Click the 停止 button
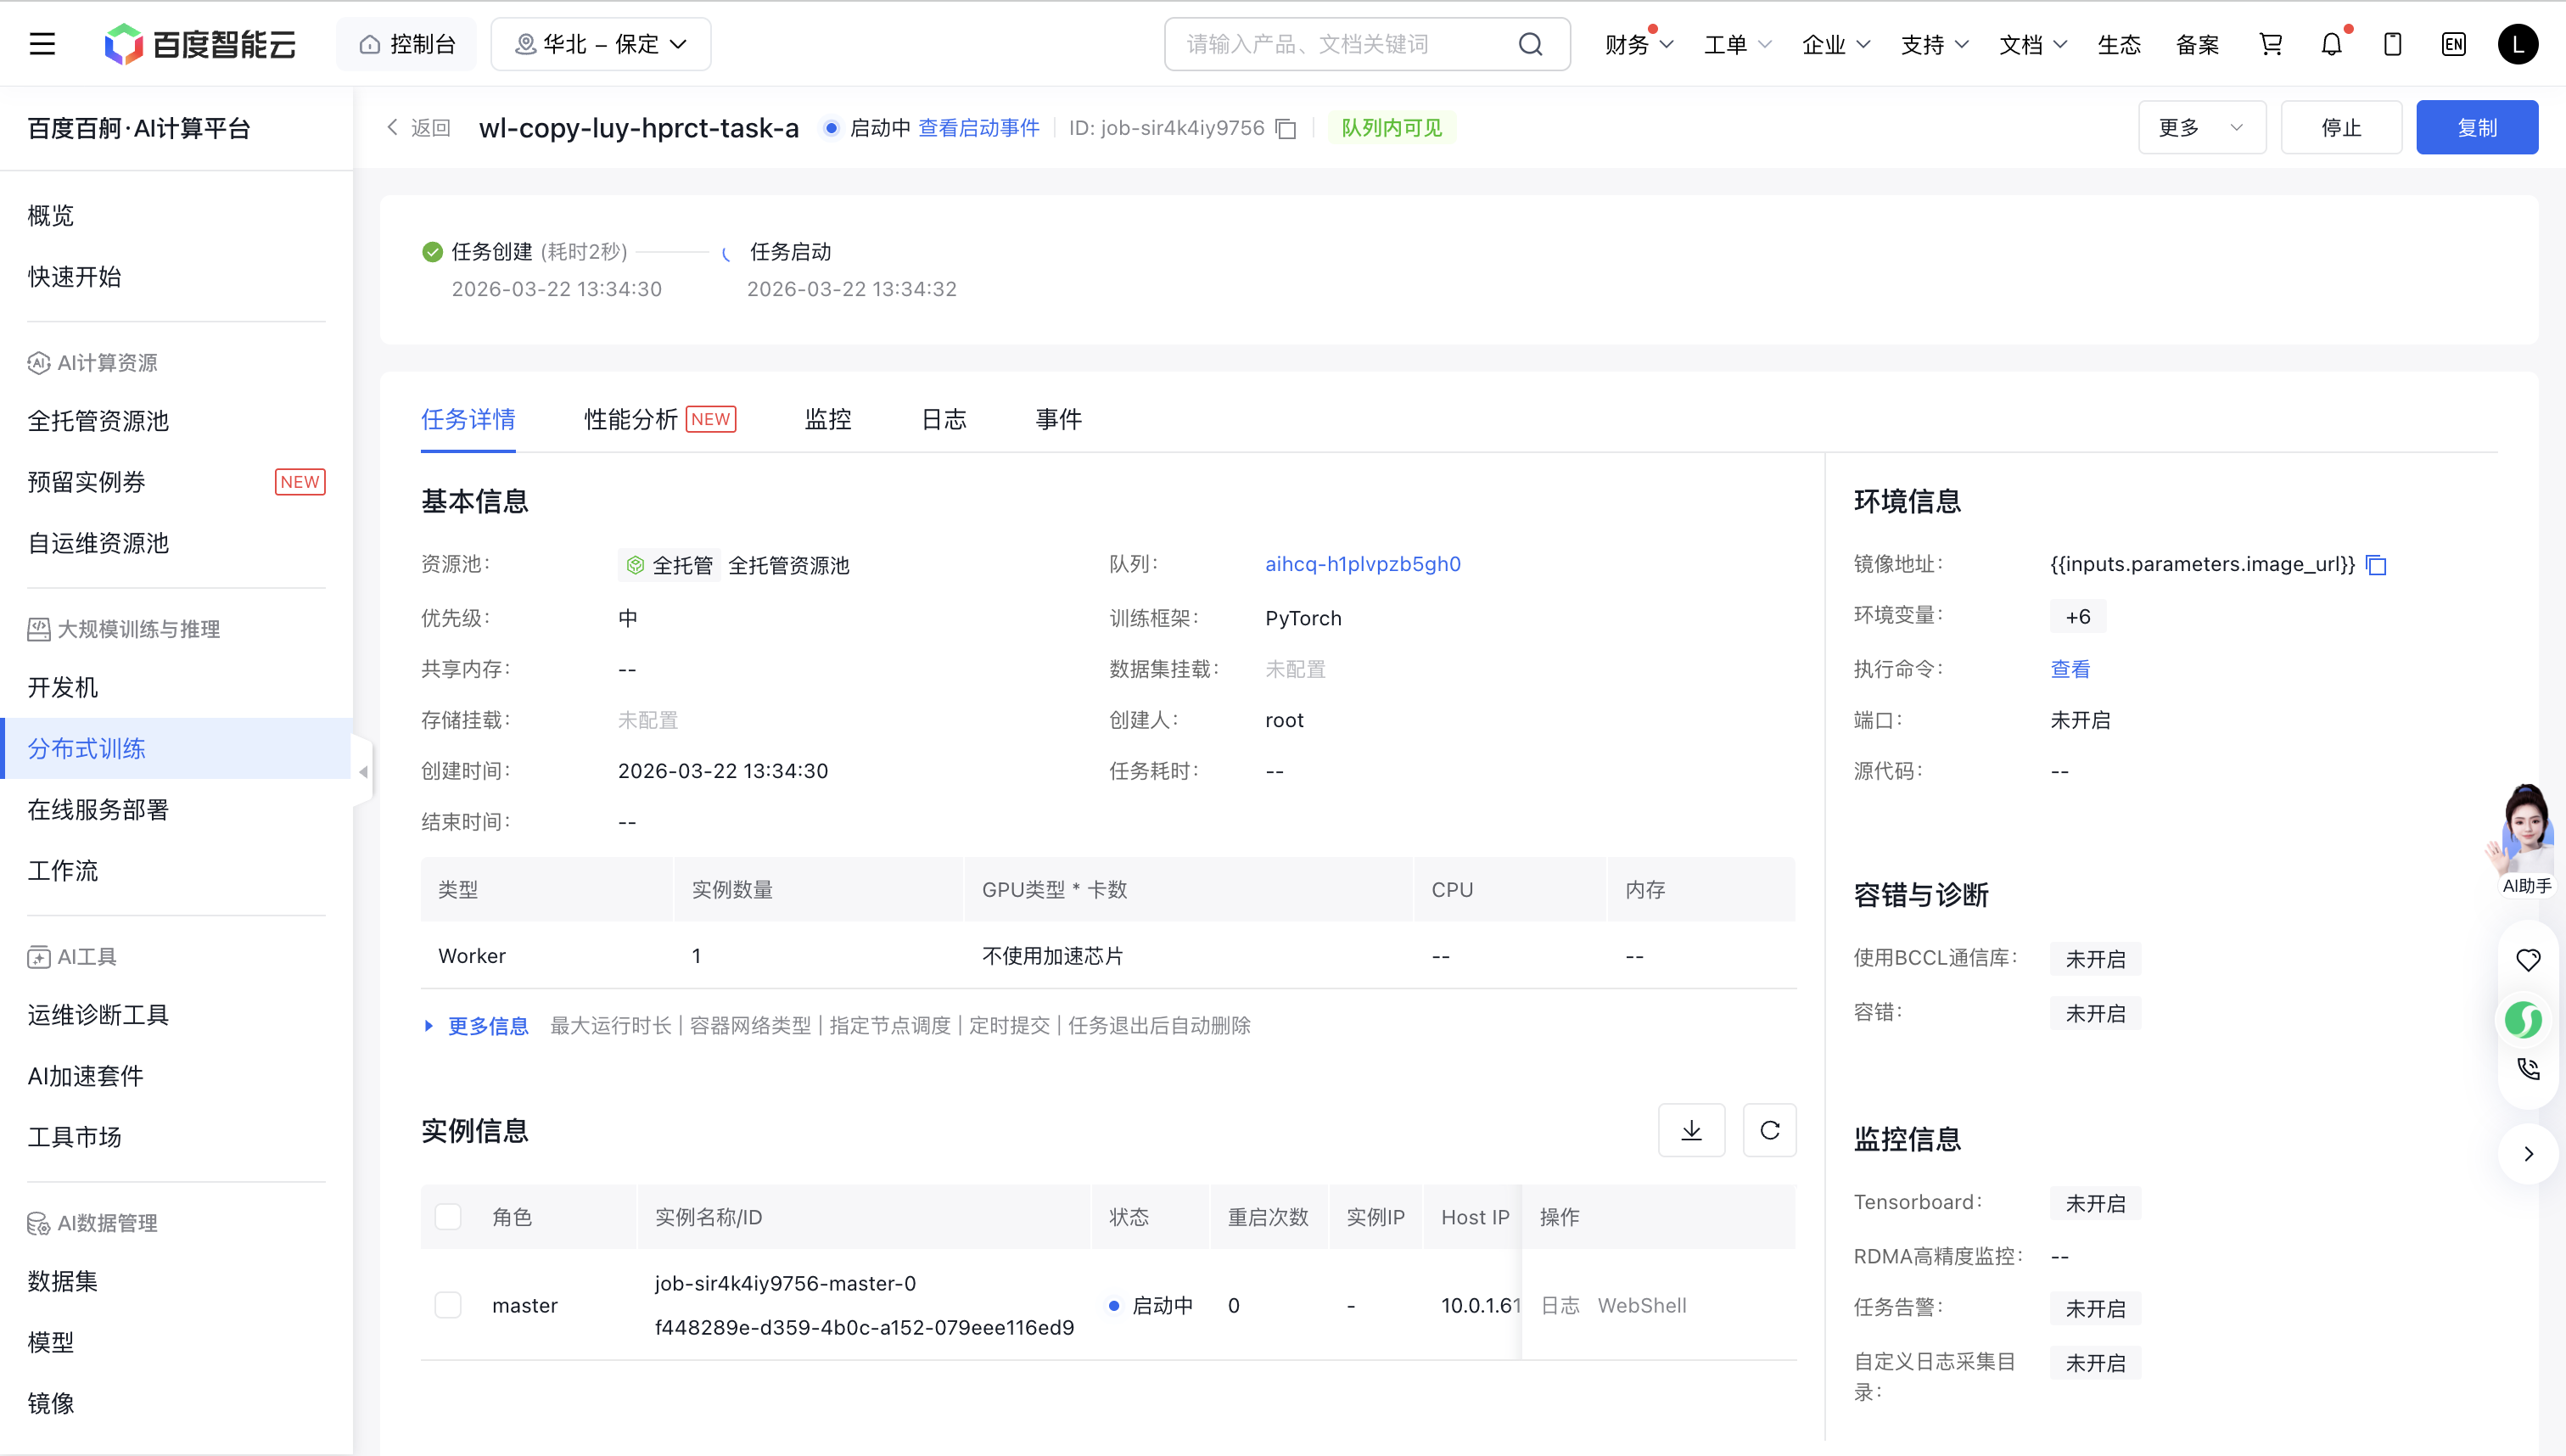The height and width of the screenshot is (1456, 2566). coord(2340,128)
